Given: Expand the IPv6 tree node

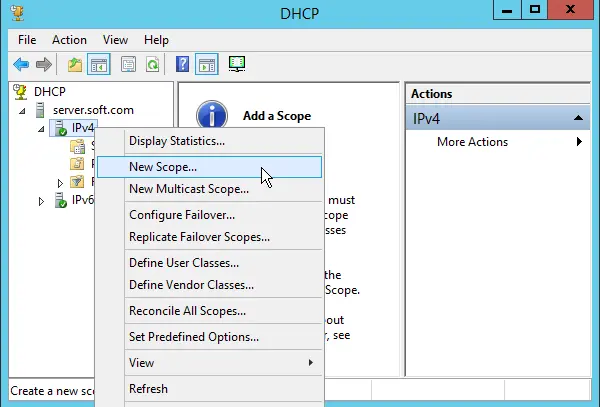Looking at the screenshot, I should 41,201.
